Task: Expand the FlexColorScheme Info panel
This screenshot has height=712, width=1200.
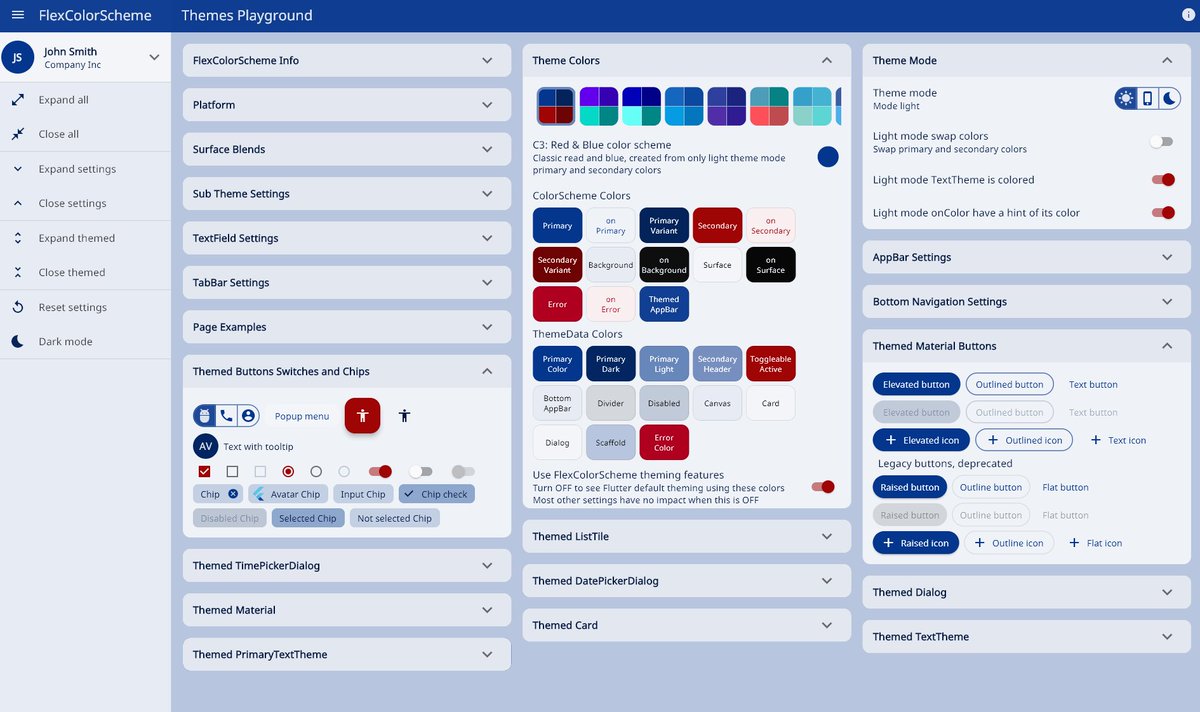Action: point(347,60)
